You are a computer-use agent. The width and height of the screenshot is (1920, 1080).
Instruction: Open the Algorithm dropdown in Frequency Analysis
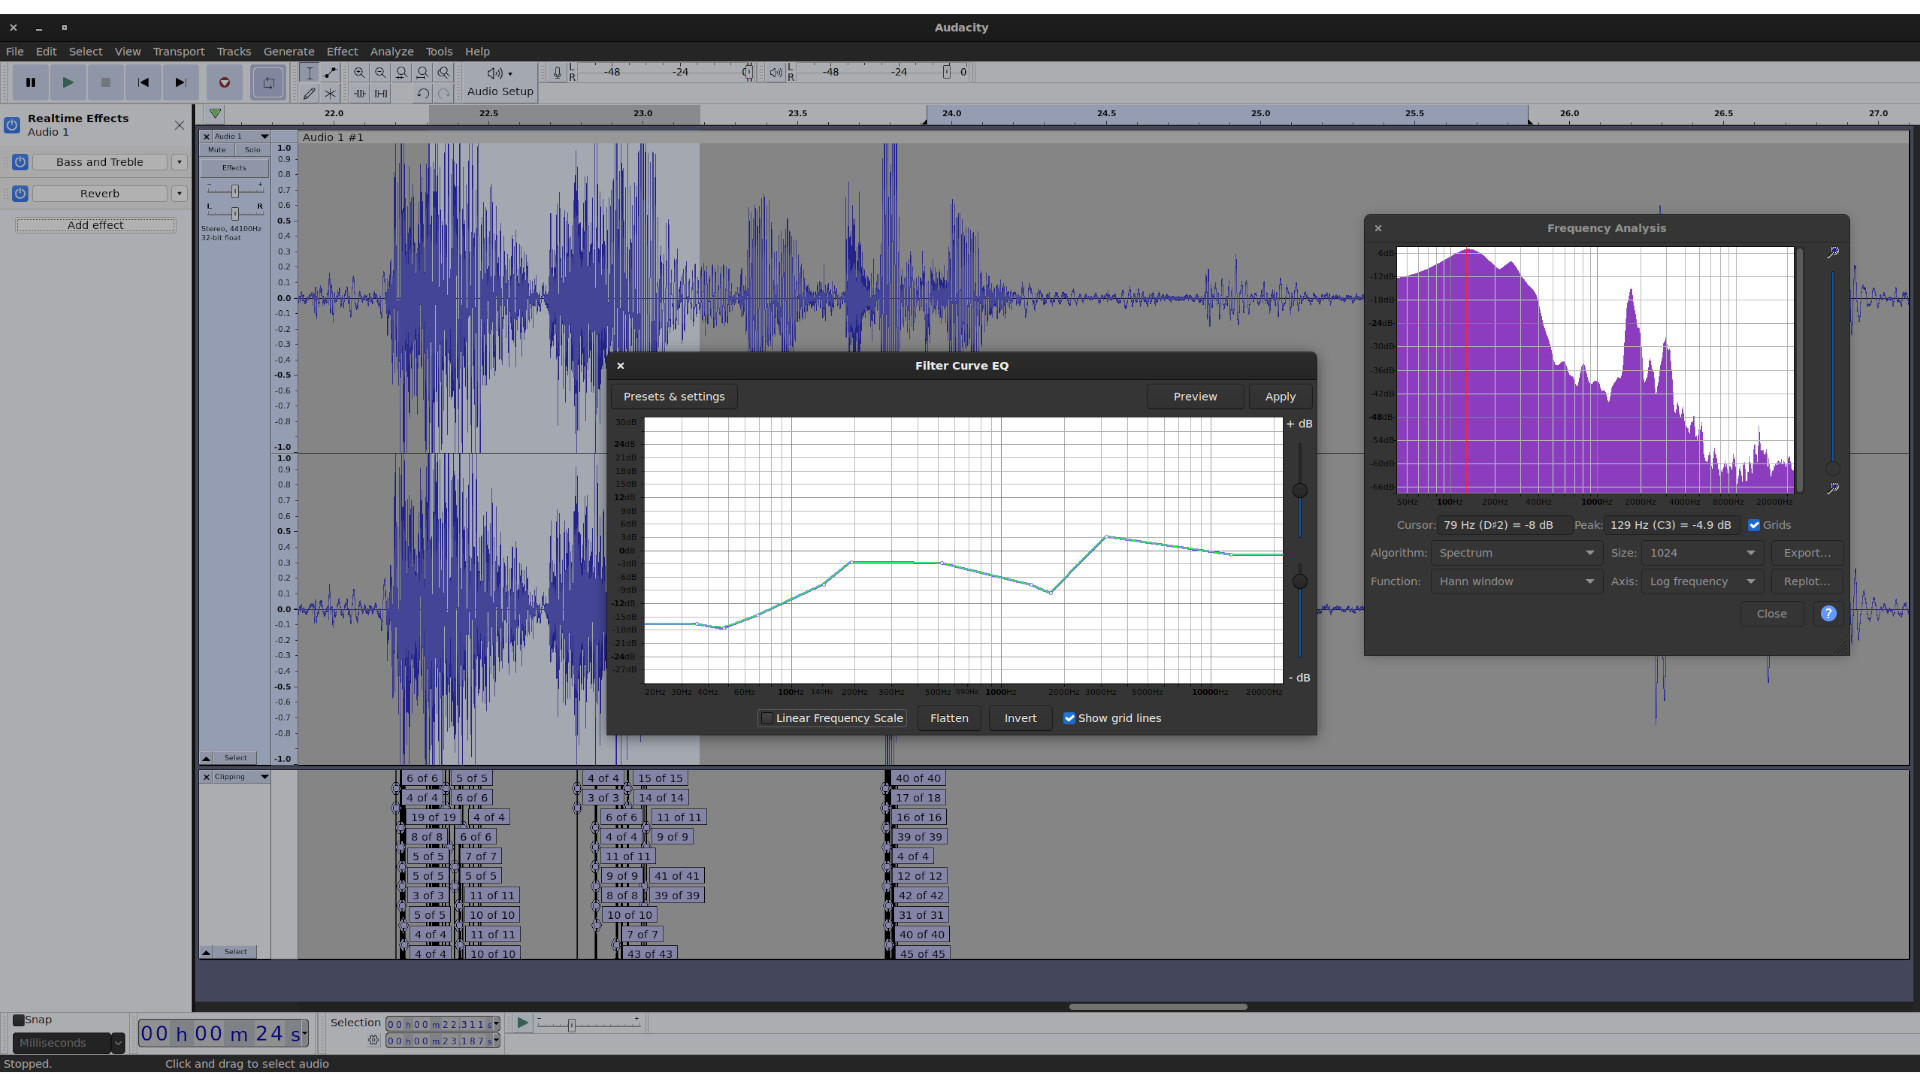tap(1514, 552)
